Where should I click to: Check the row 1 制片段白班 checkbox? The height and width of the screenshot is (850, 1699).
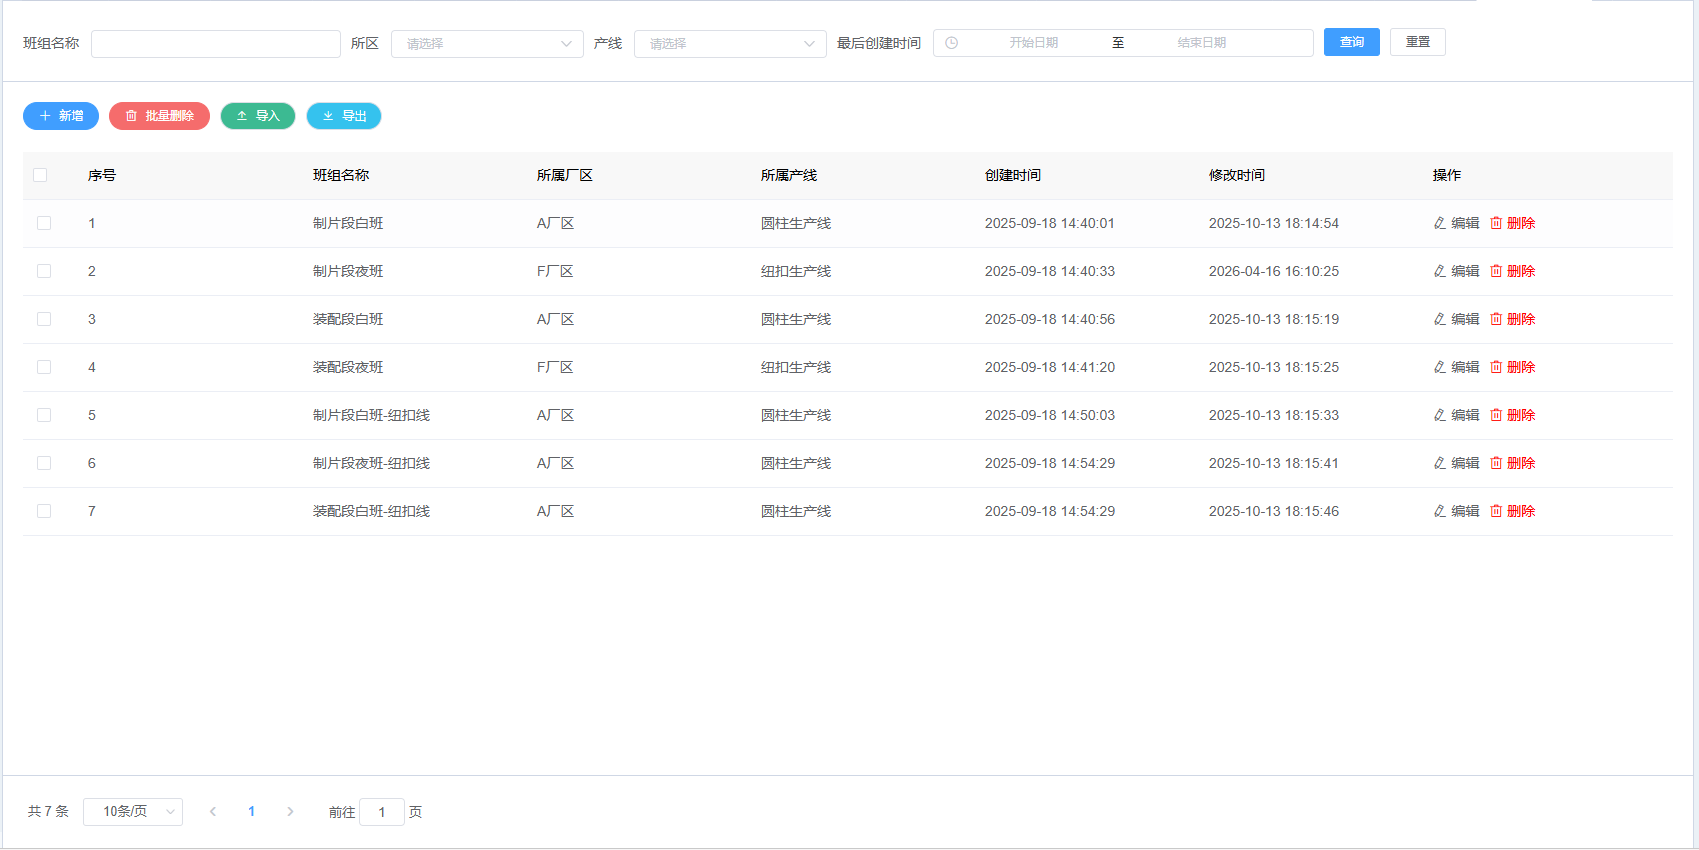tap(44, 223)
